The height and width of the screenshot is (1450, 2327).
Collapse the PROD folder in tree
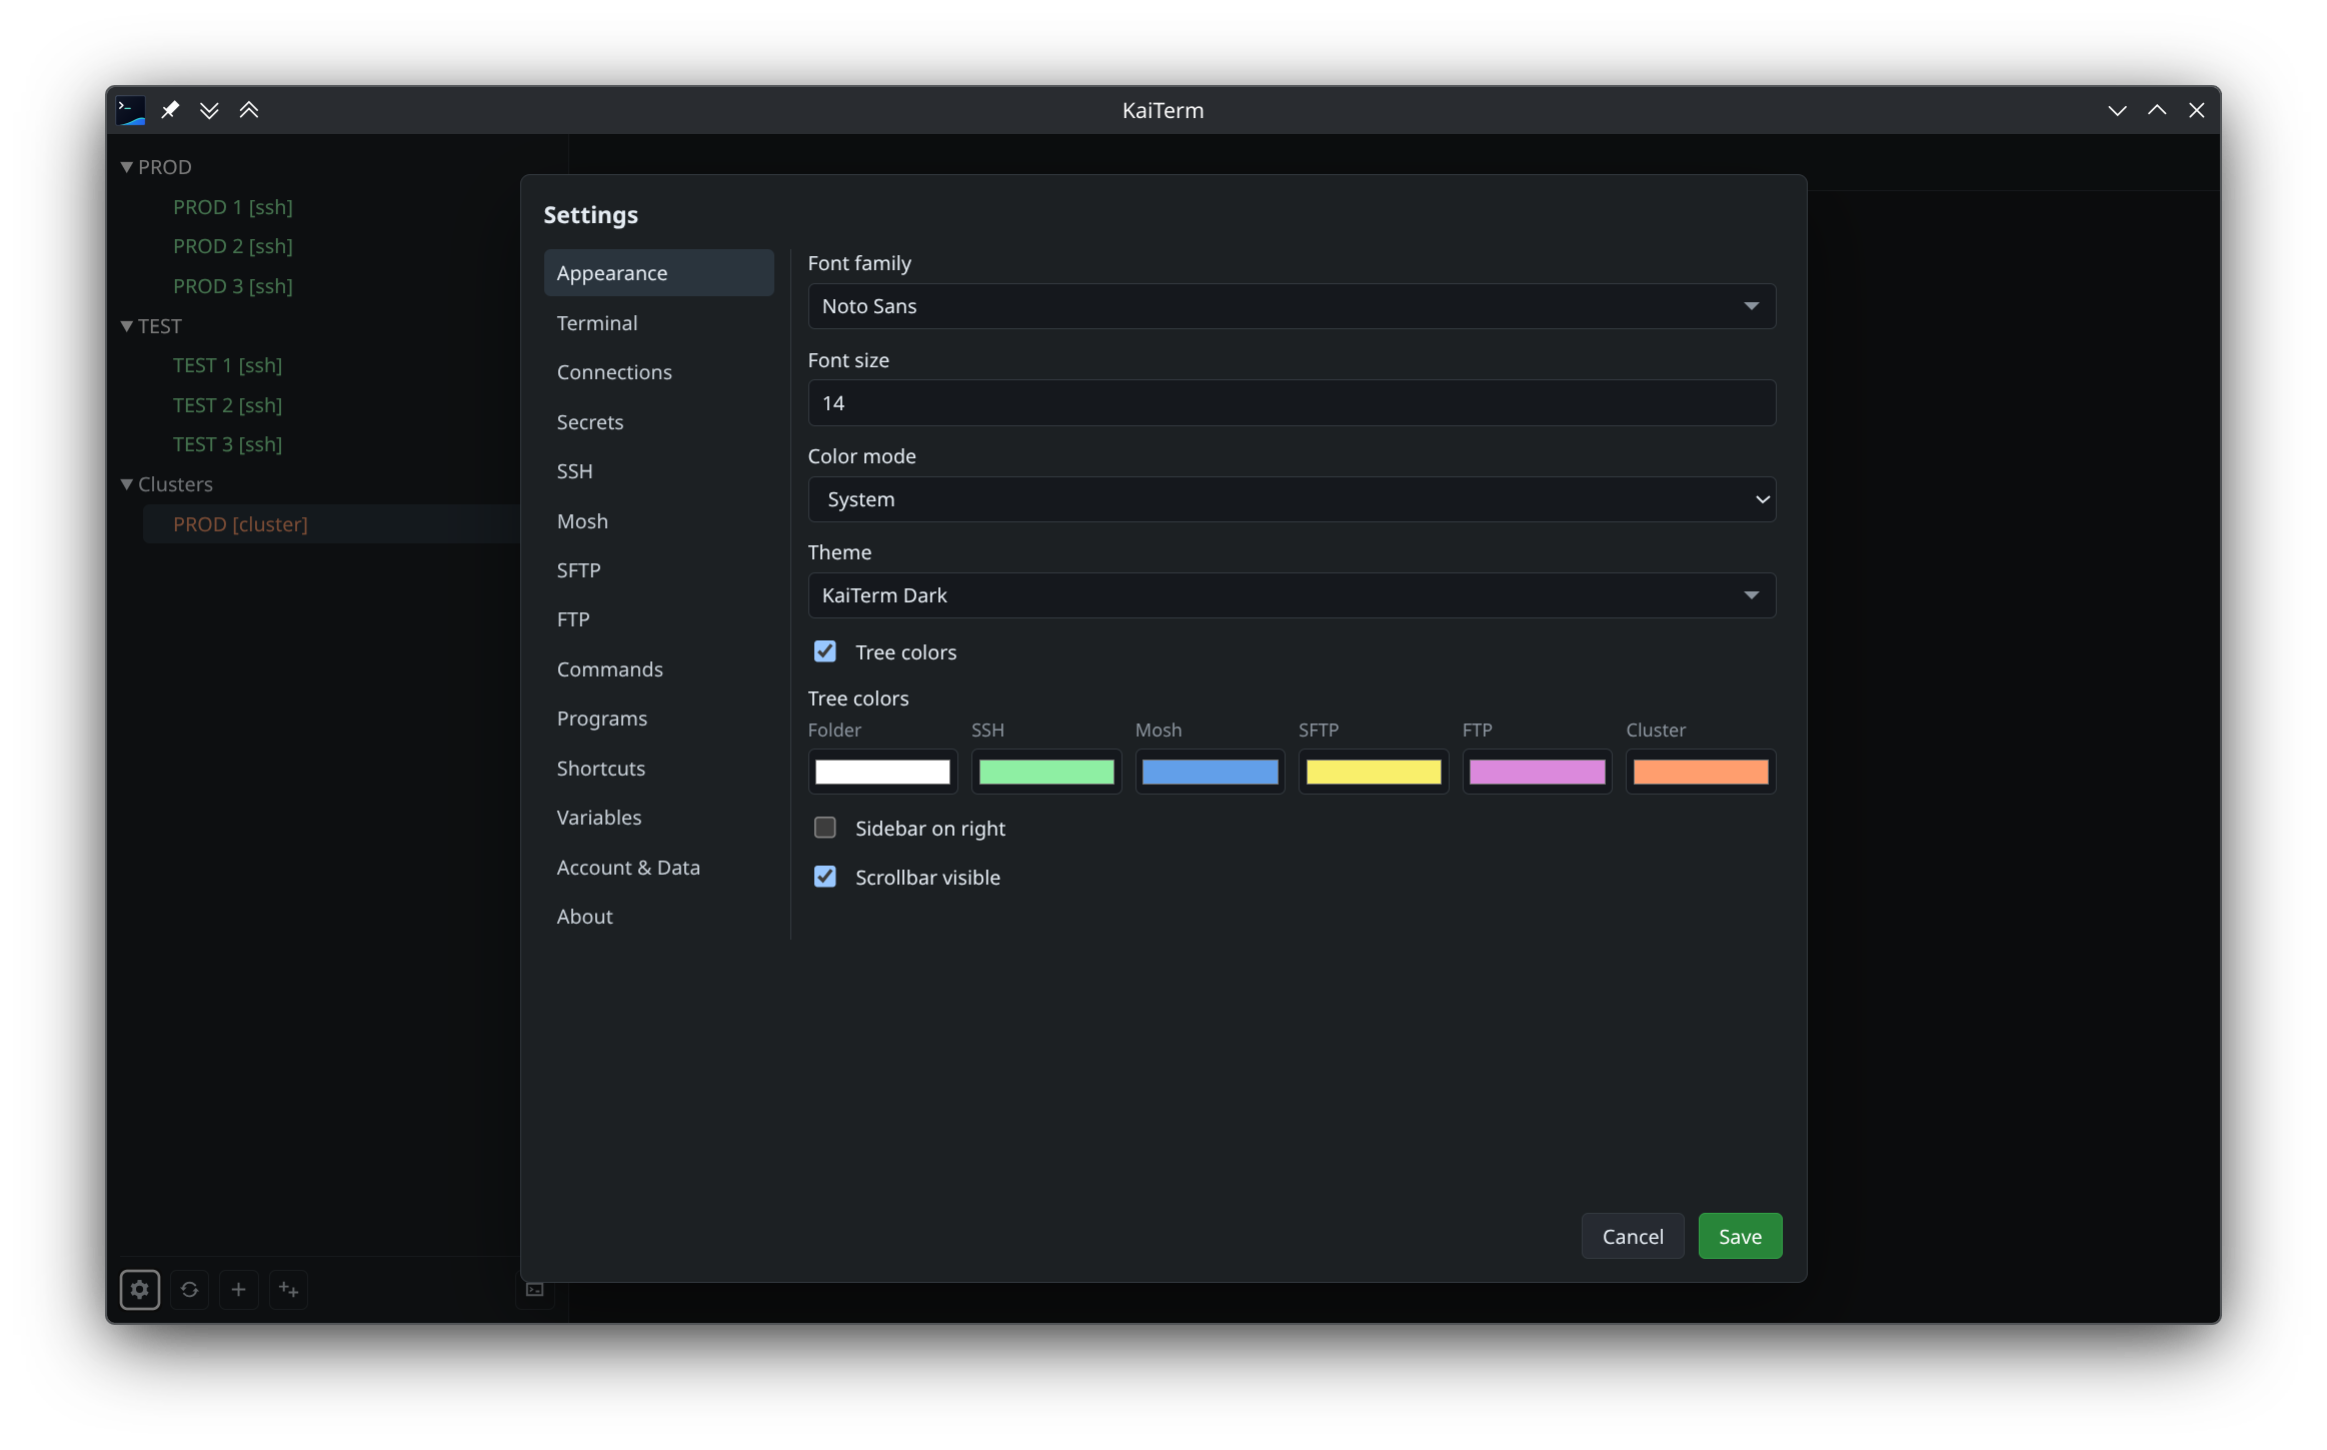(x=127, y=167)
